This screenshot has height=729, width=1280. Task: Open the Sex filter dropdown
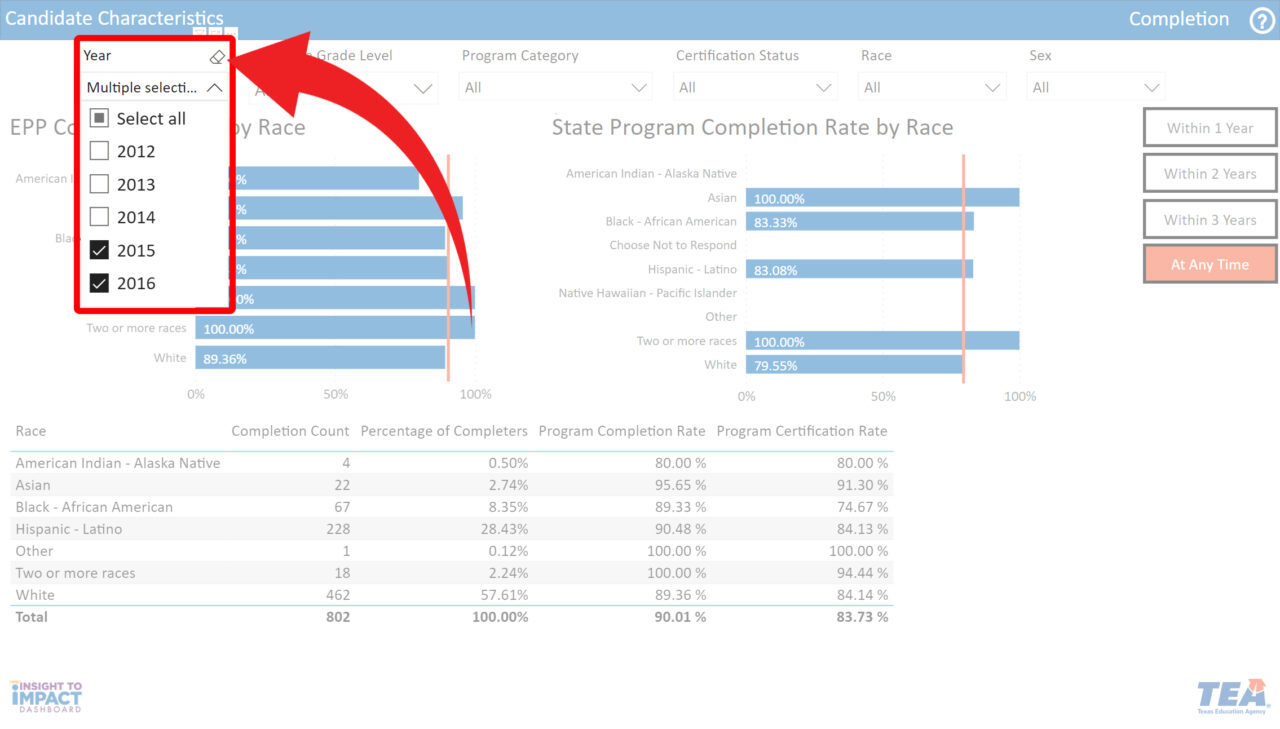click(1095, 88)
